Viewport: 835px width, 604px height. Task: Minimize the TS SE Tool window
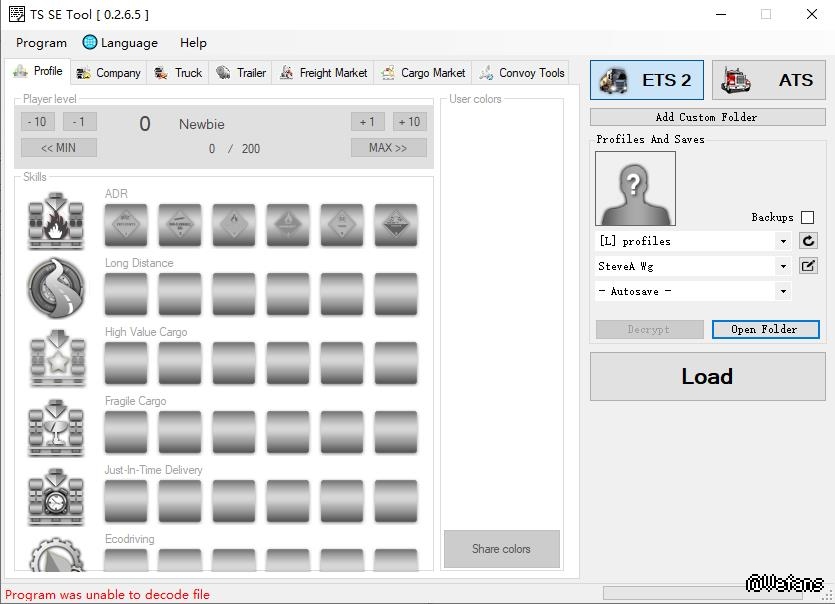pyautogui.click(x=721, y=14)
